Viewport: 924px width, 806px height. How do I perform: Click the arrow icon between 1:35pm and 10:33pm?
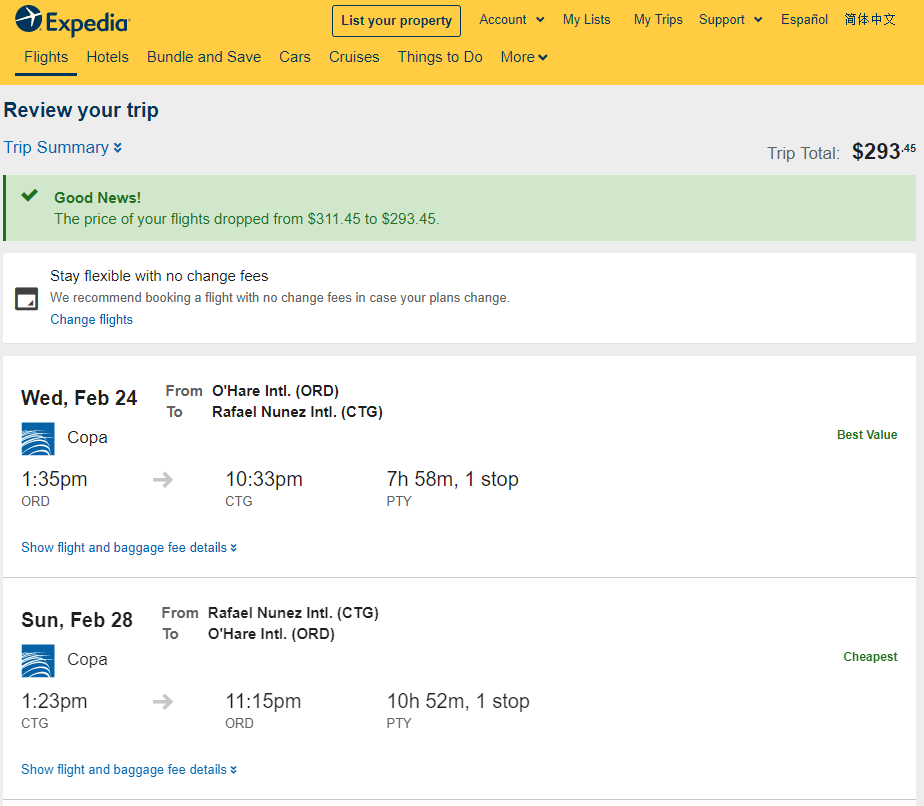coord(163,480)
